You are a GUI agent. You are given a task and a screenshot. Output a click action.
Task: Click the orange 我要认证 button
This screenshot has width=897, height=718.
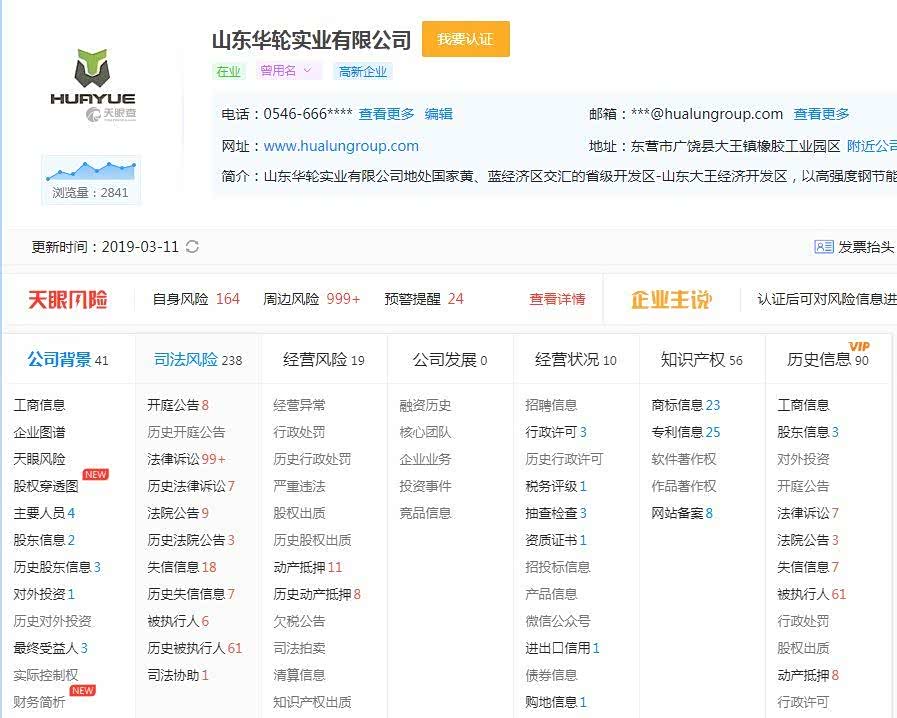(x=465, y=39)
